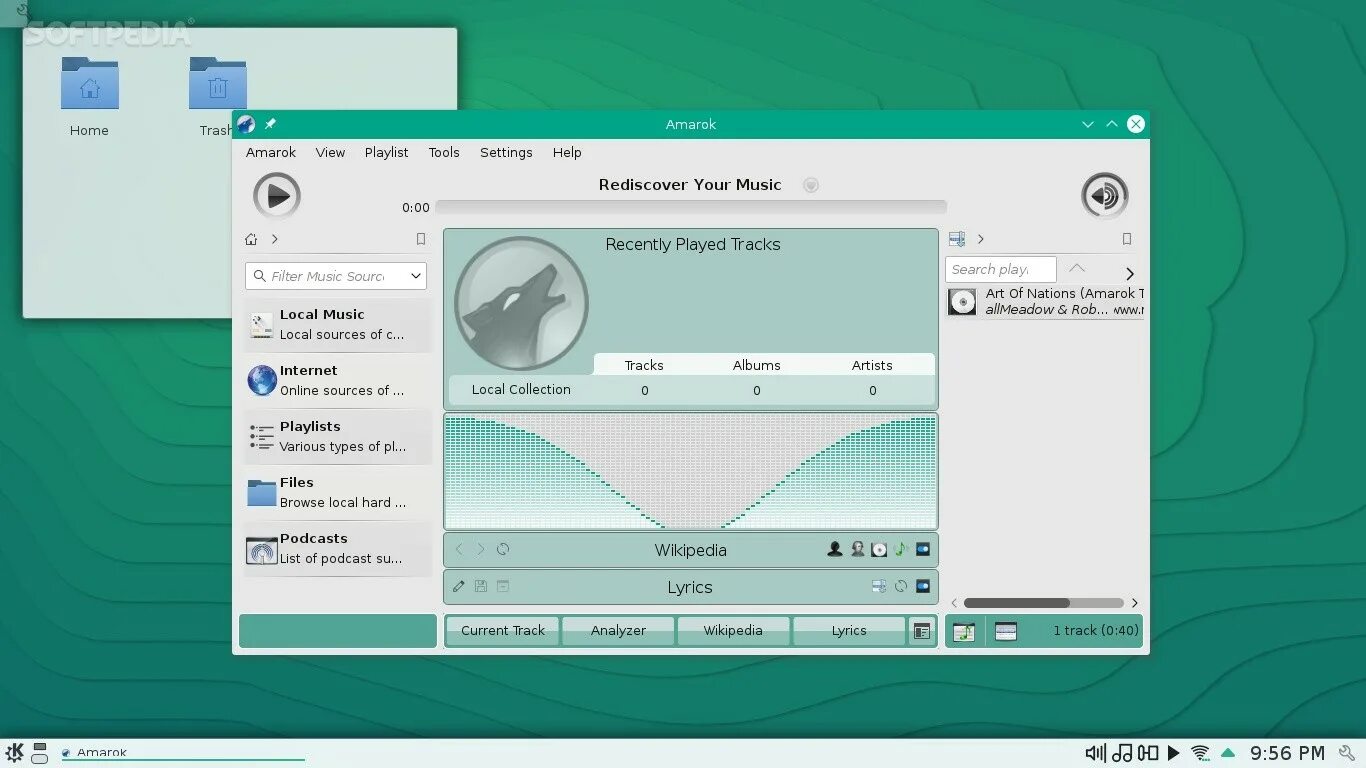This screenshot has width=1366, height=768.
Task: Toggle the love track heart icon
Action: 811,185
